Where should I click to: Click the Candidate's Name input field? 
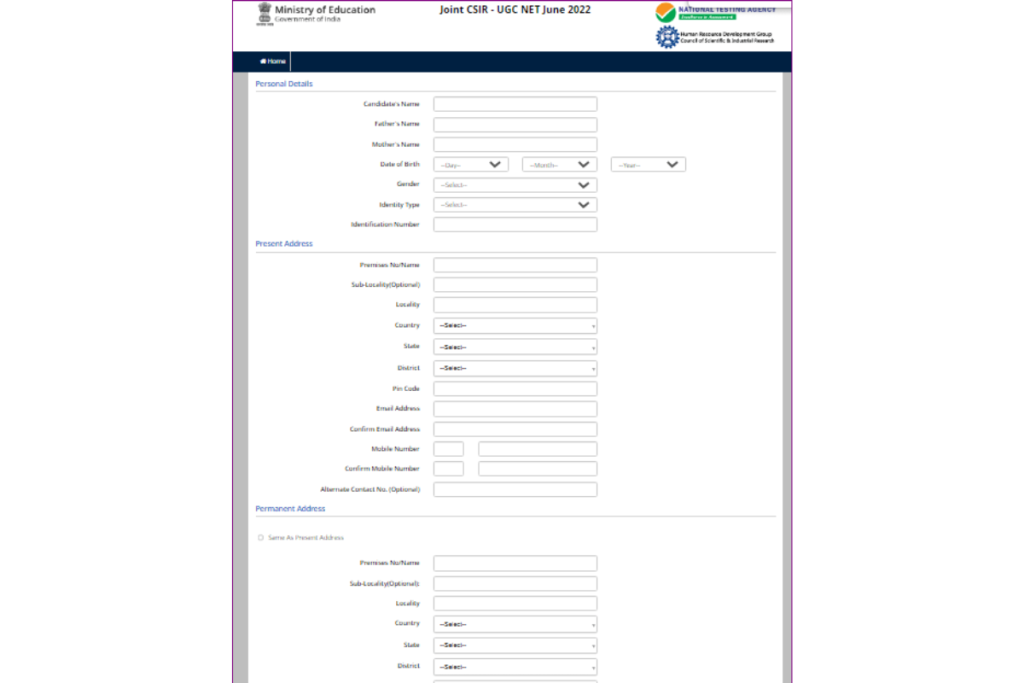515,104
